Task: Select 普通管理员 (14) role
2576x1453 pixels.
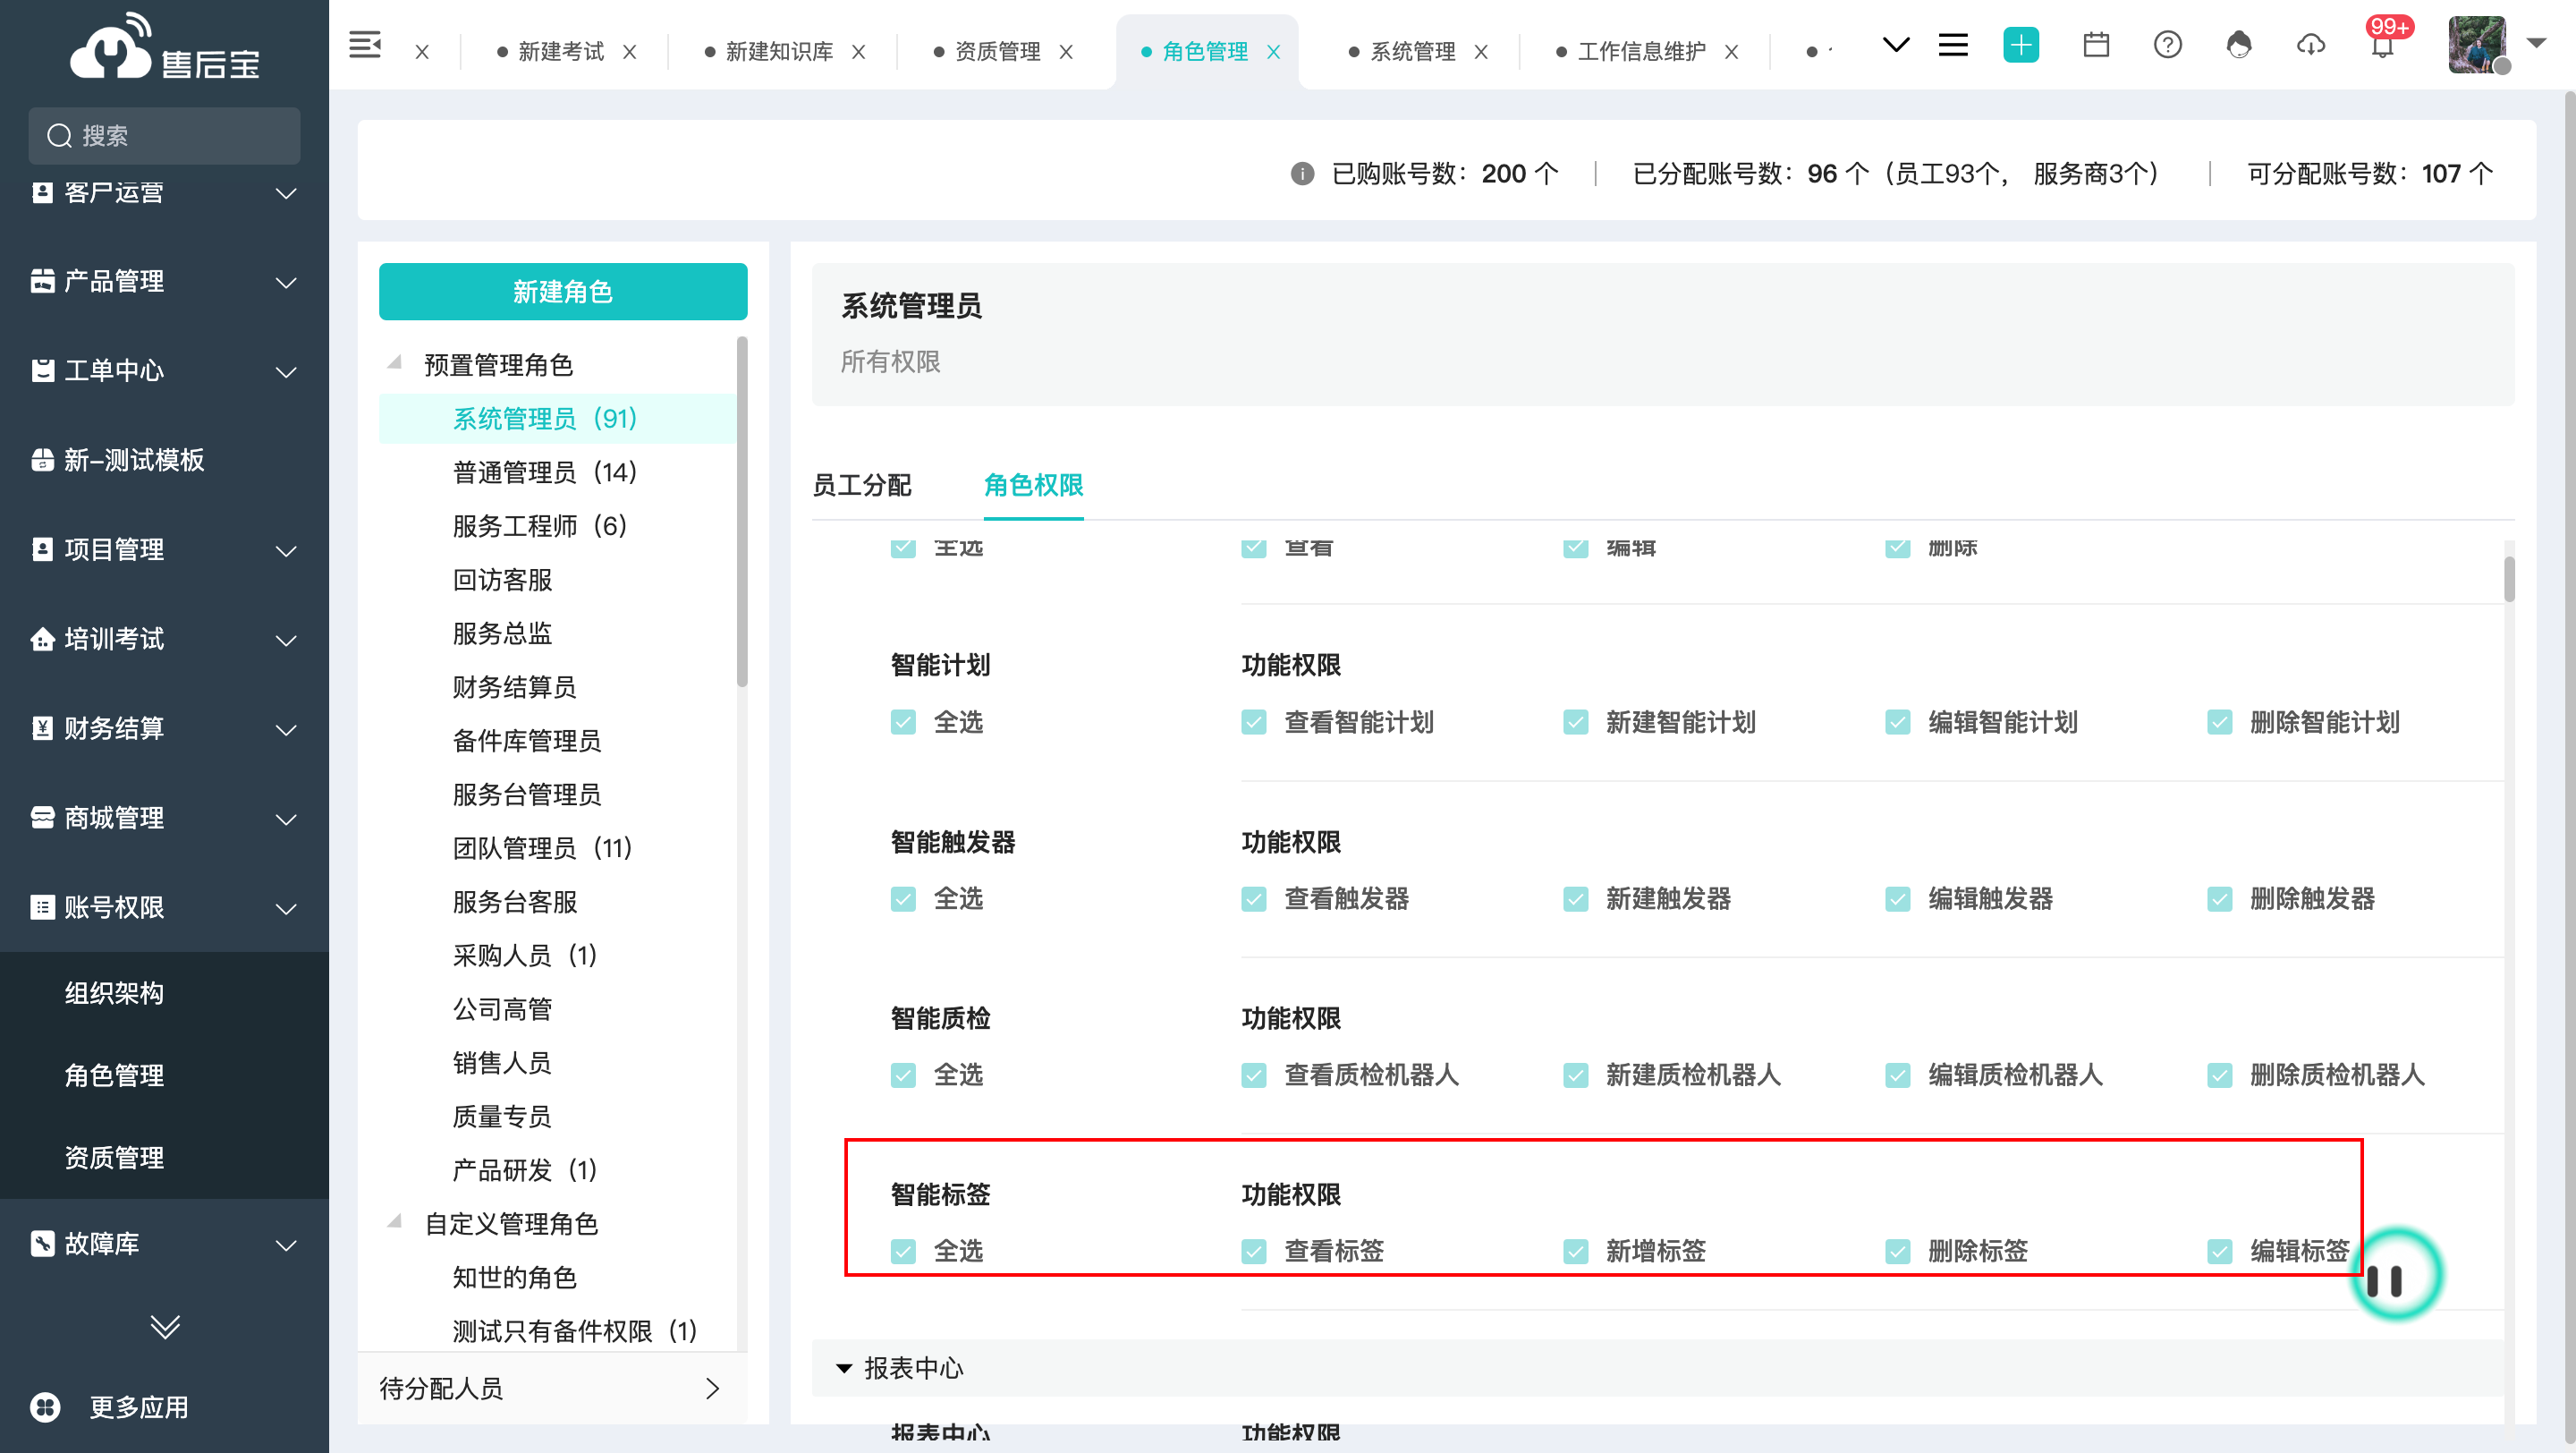Action: pyautogui.click(x=545, y=472)
